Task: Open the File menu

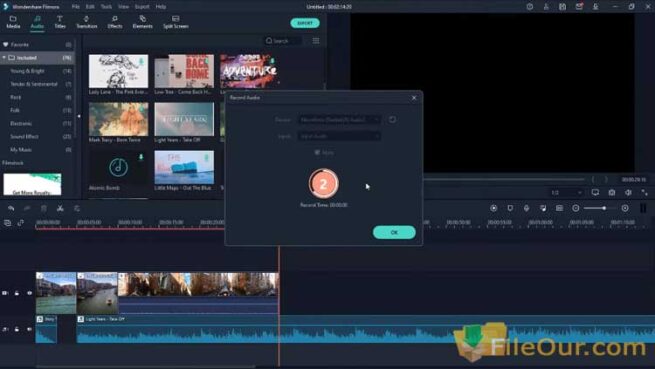Action: 76,7
